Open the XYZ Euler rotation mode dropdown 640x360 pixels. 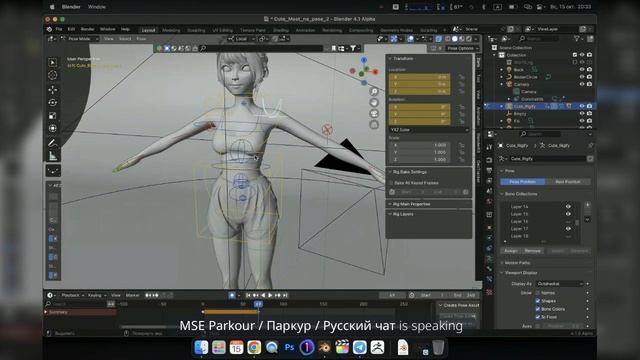(x=429, y=130)
